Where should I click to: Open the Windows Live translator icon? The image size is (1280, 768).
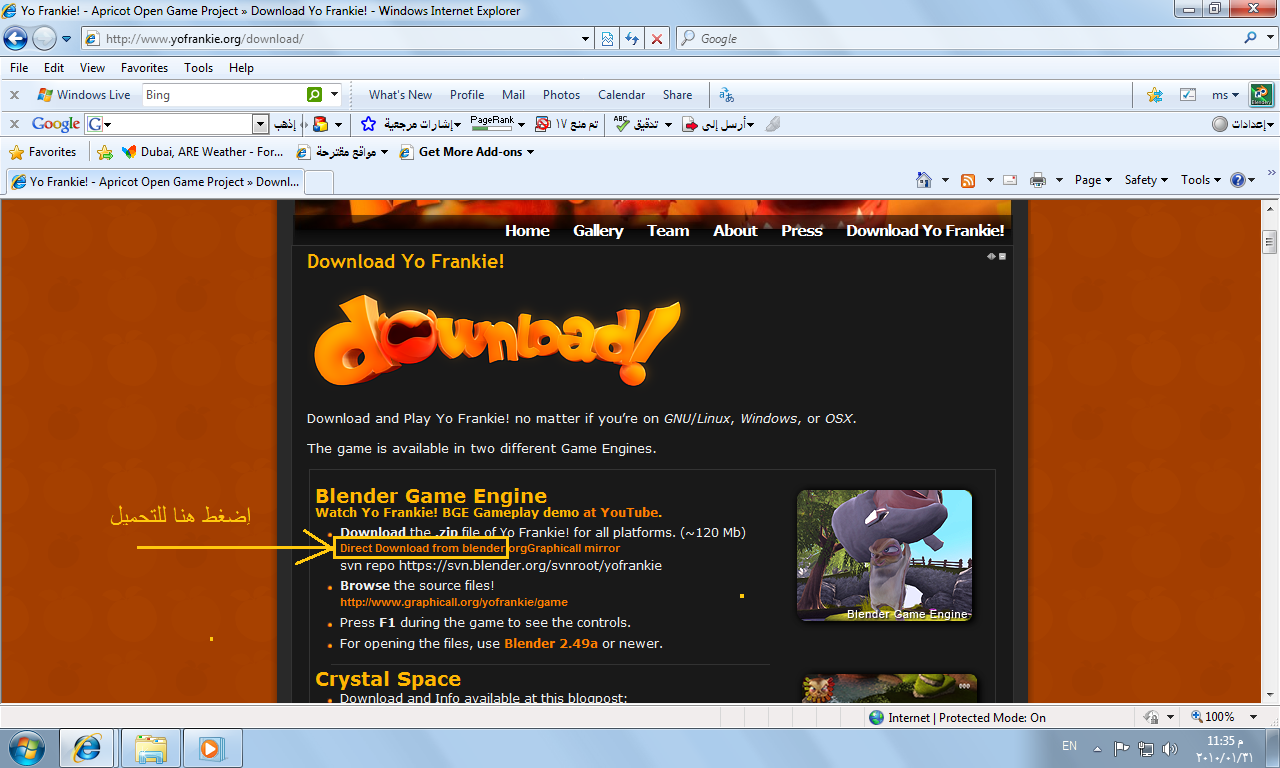[727, 95]
